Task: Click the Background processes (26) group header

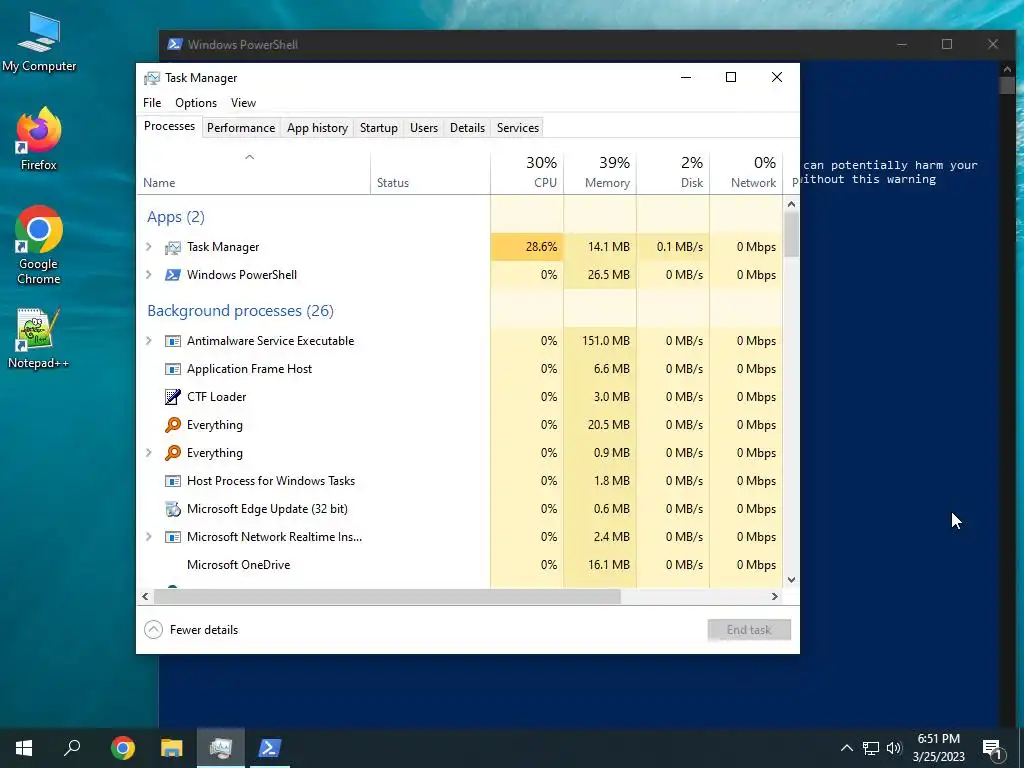Action: (240, 311)
